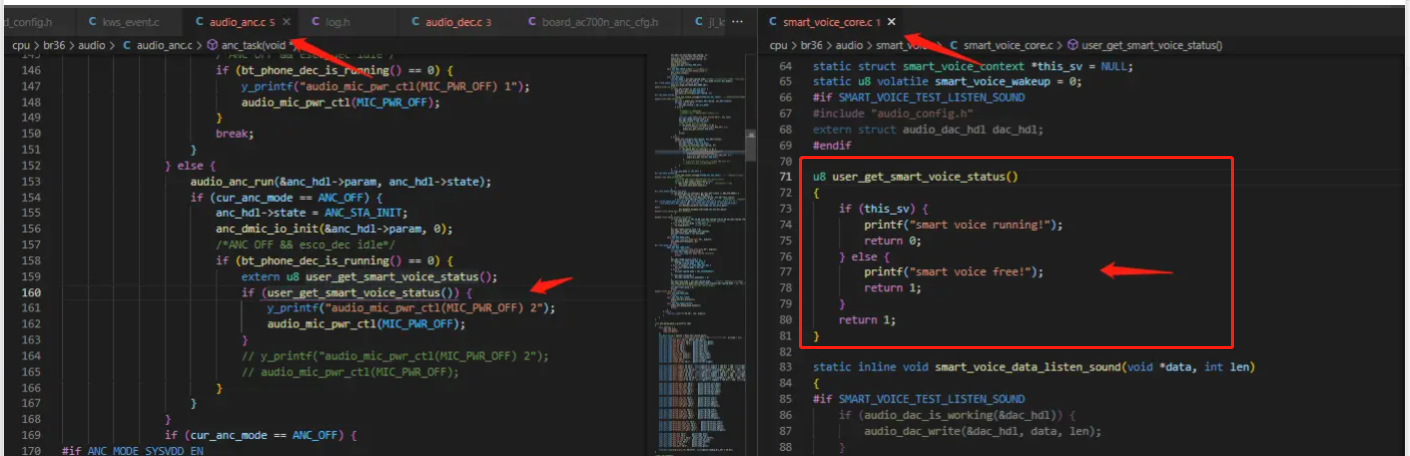The width and height of the screenshot is (1410, 456).
Task: Click 'extern u8 user_get_smart_voice_status();' line
Action: (x=369, y=276)
